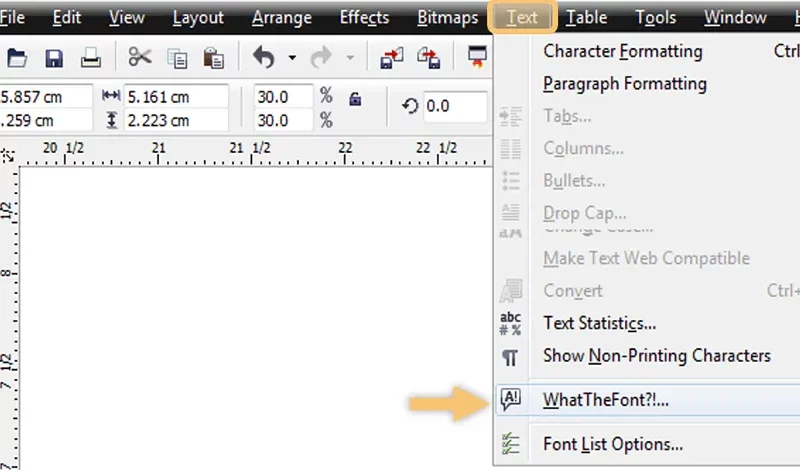The image size is (800, 470).
Task: Click the Print icon
Action: tap(91, 58)
